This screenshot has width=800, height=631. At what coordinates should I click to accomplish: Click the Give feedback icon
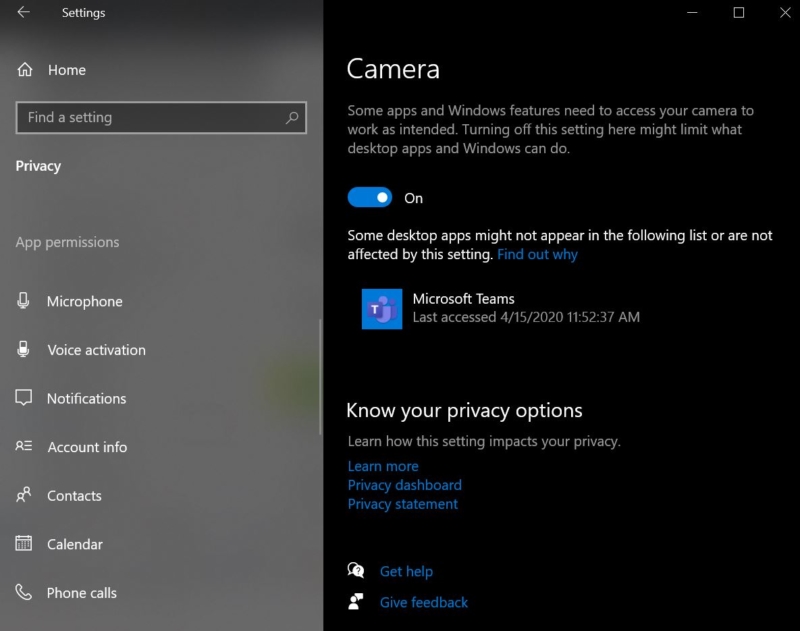[355, 602]
